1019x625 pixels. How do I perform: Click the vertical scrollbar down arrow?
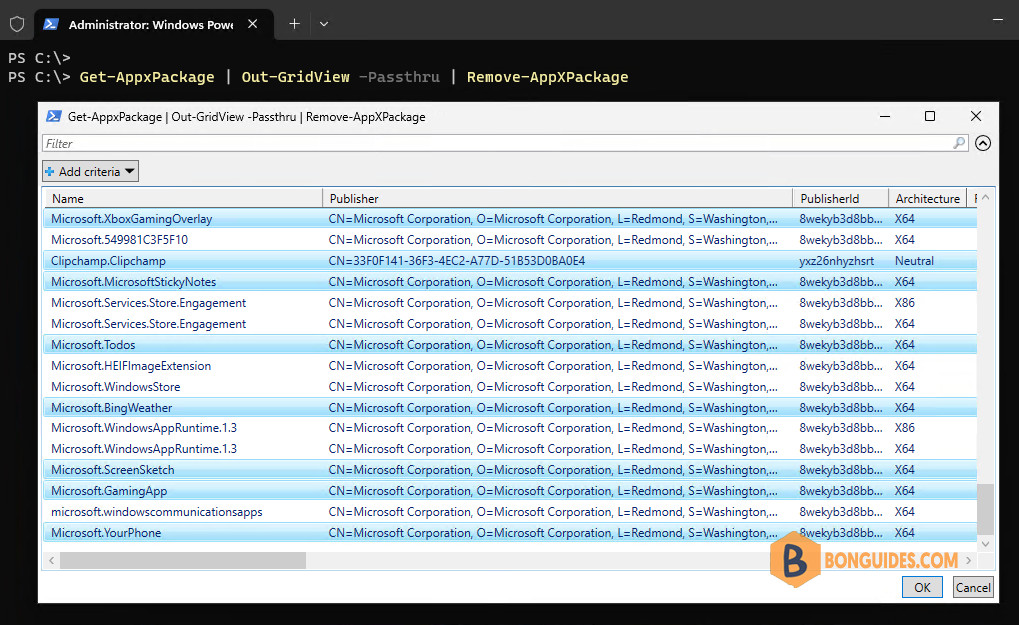pyautogui.click(x=985, y=544)
